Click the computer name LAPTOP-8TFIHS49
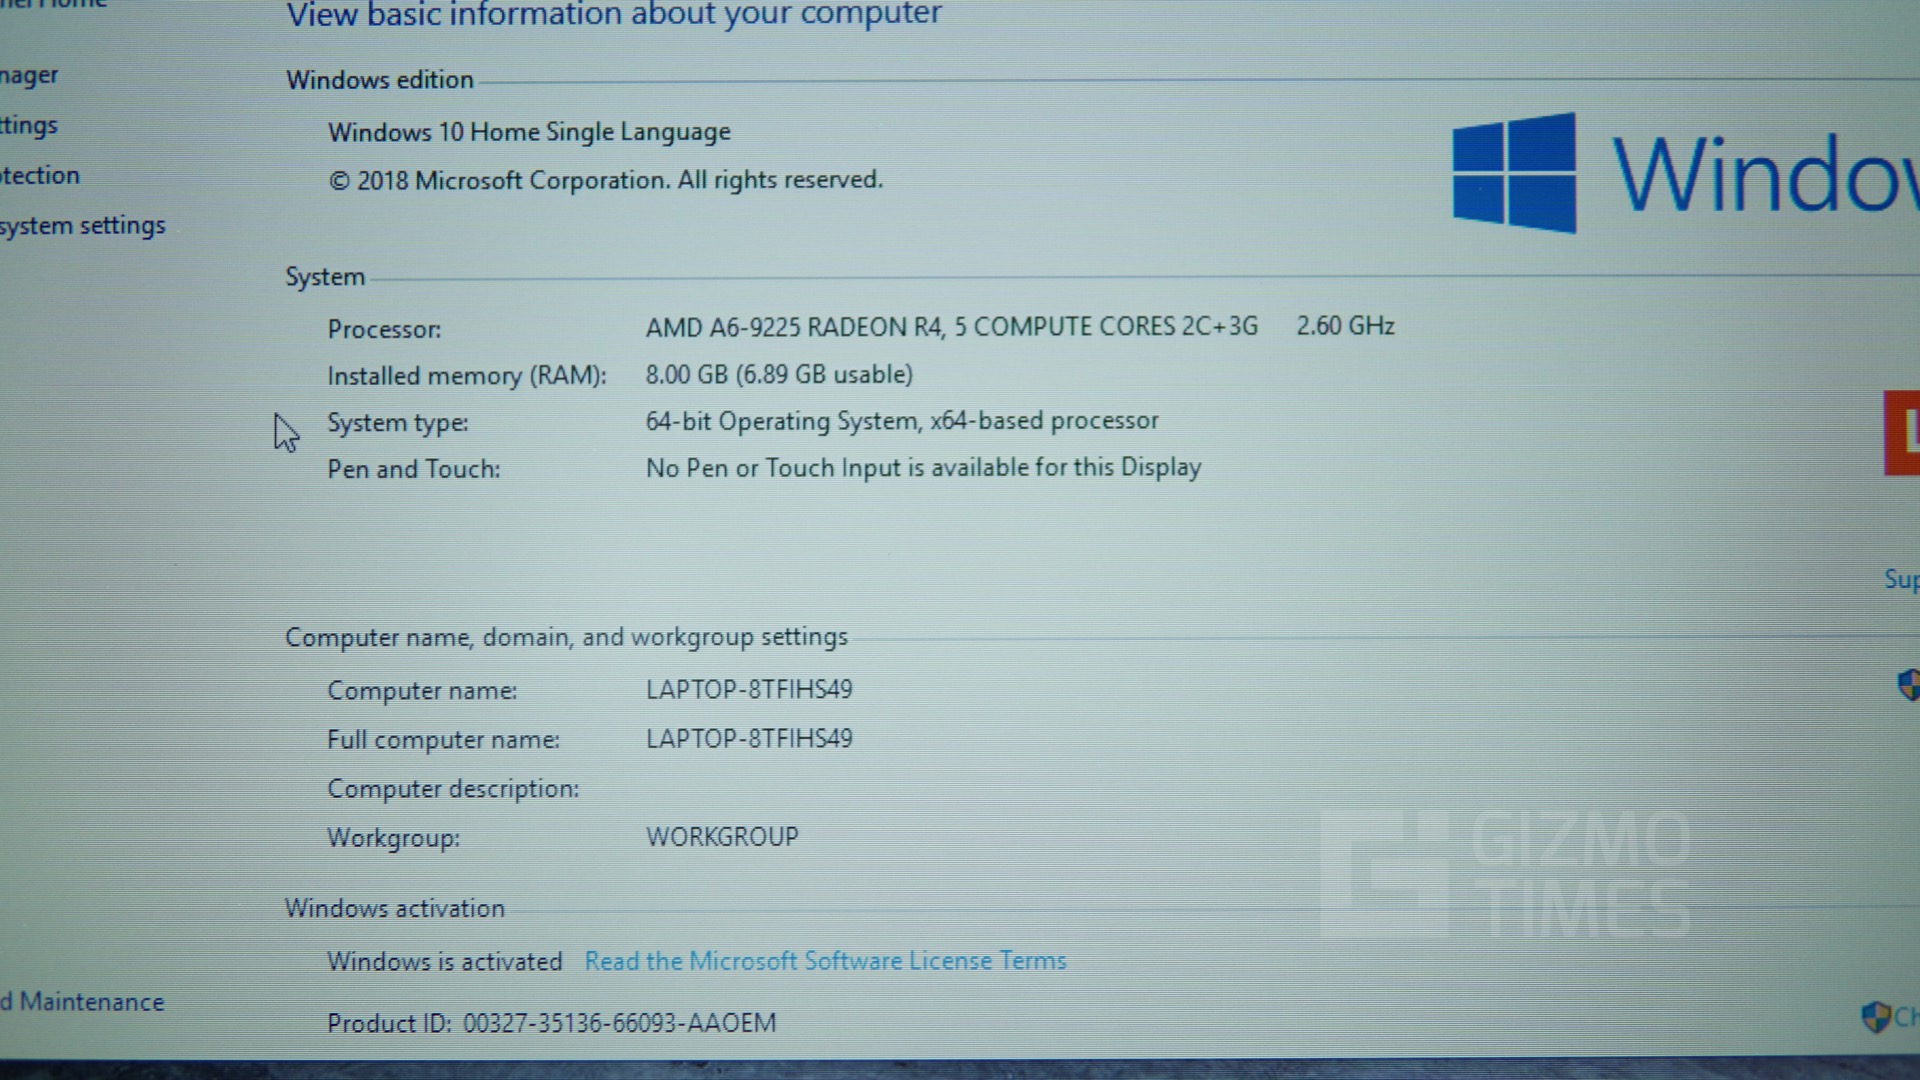The image size is (1920, 1080). (x=748, y=689)
